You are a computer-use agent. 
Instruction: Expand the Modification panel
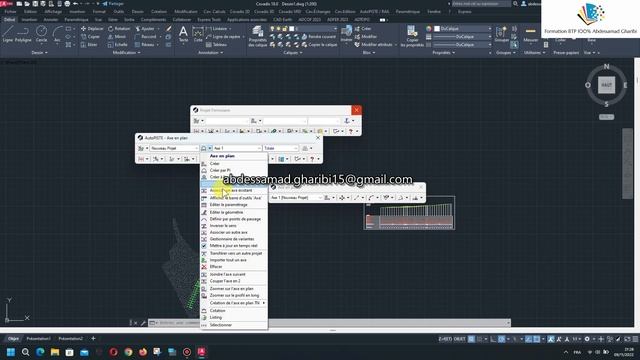tap(127, 53)
